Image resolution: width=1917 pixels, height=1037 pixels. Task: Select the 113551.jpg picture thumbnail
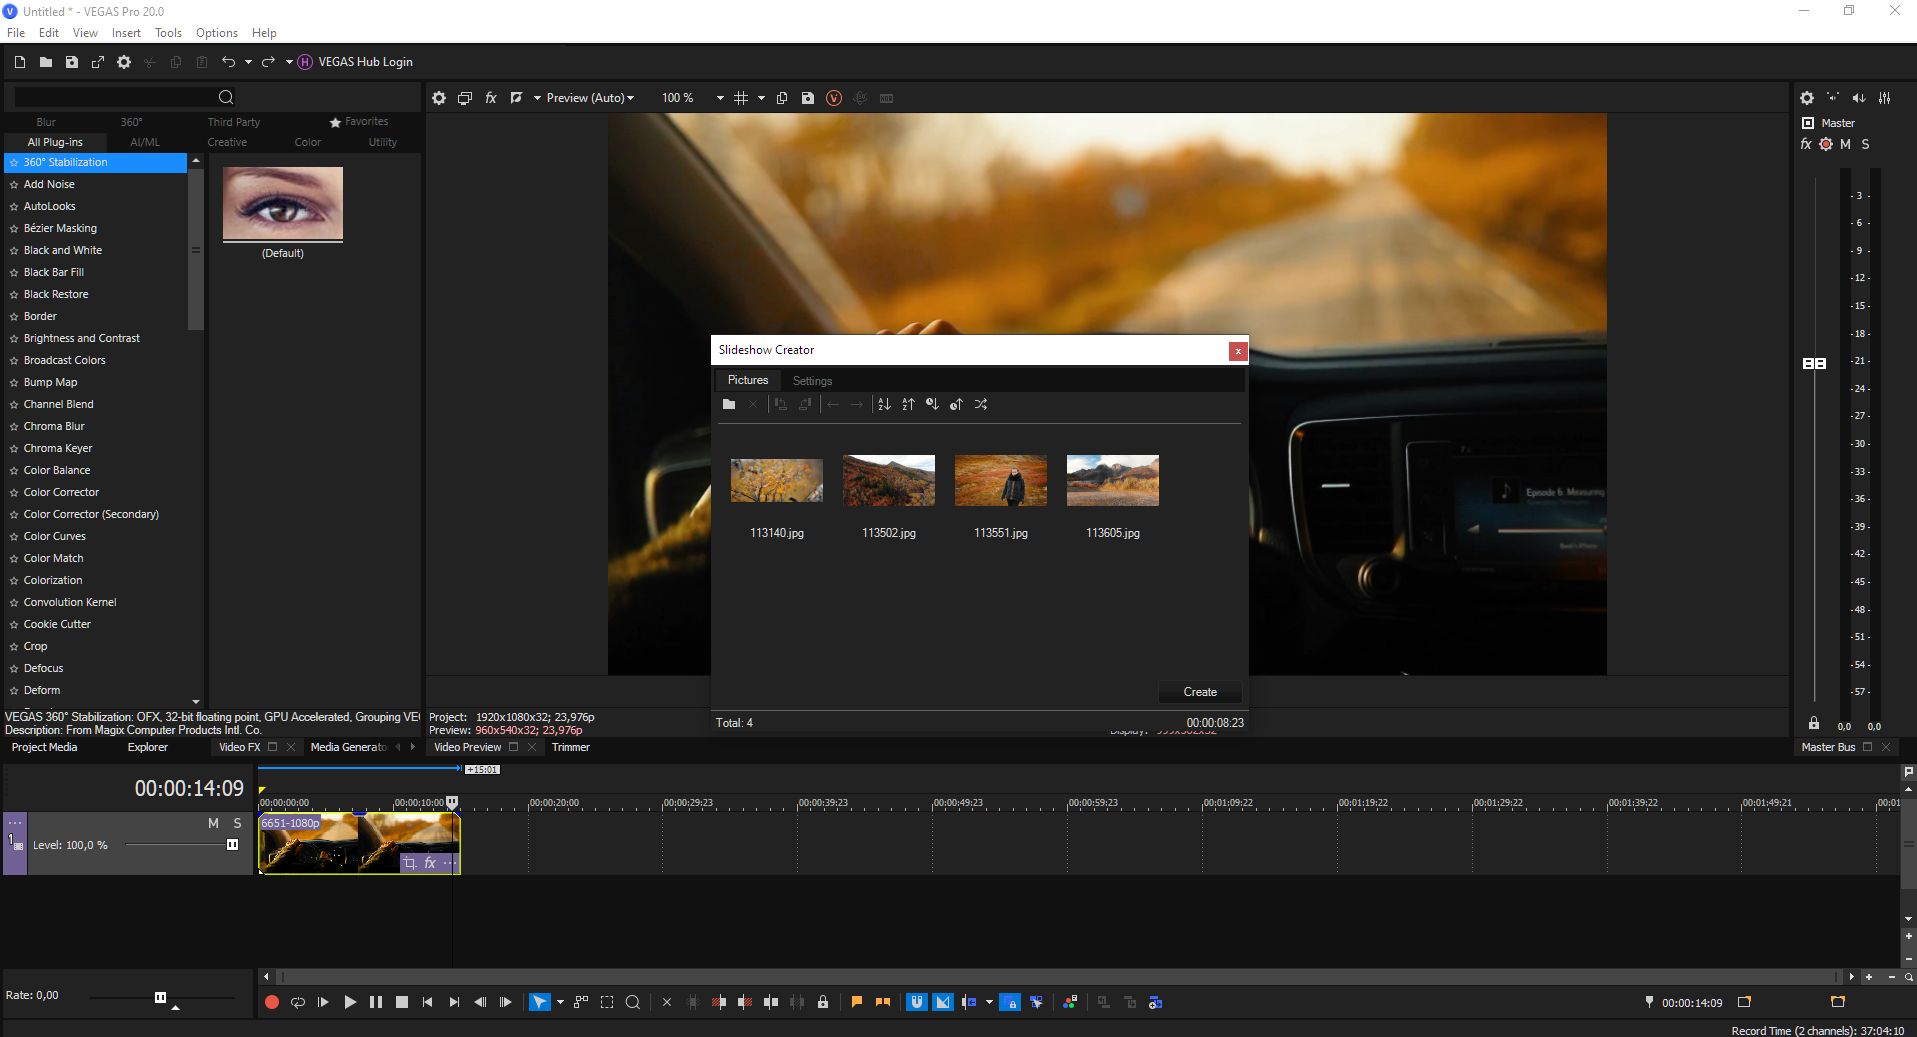pyautogui.click(x=1001, y=481)
